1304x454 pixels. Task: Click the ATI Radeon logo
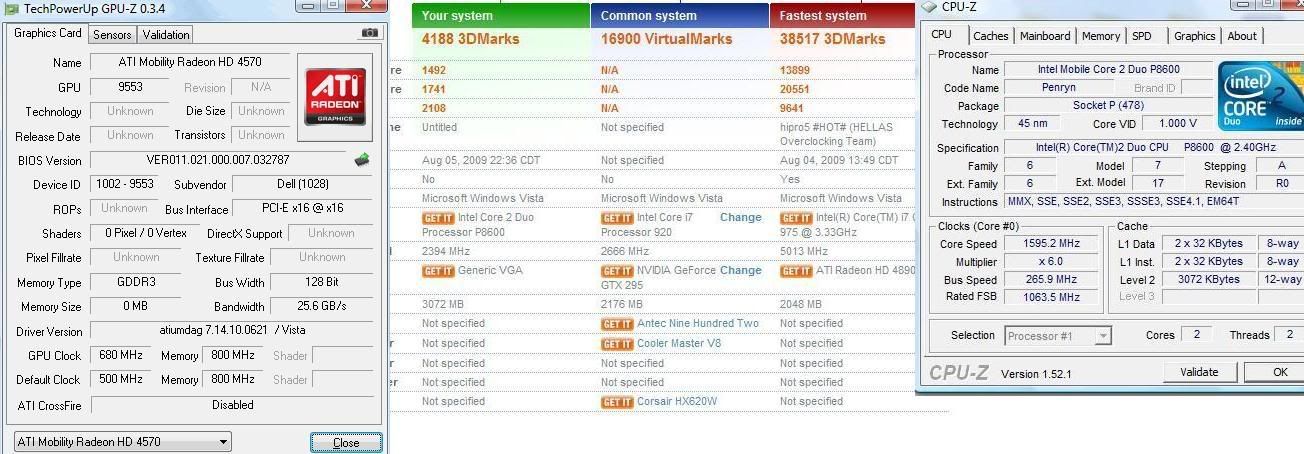(x=334, y=96)
